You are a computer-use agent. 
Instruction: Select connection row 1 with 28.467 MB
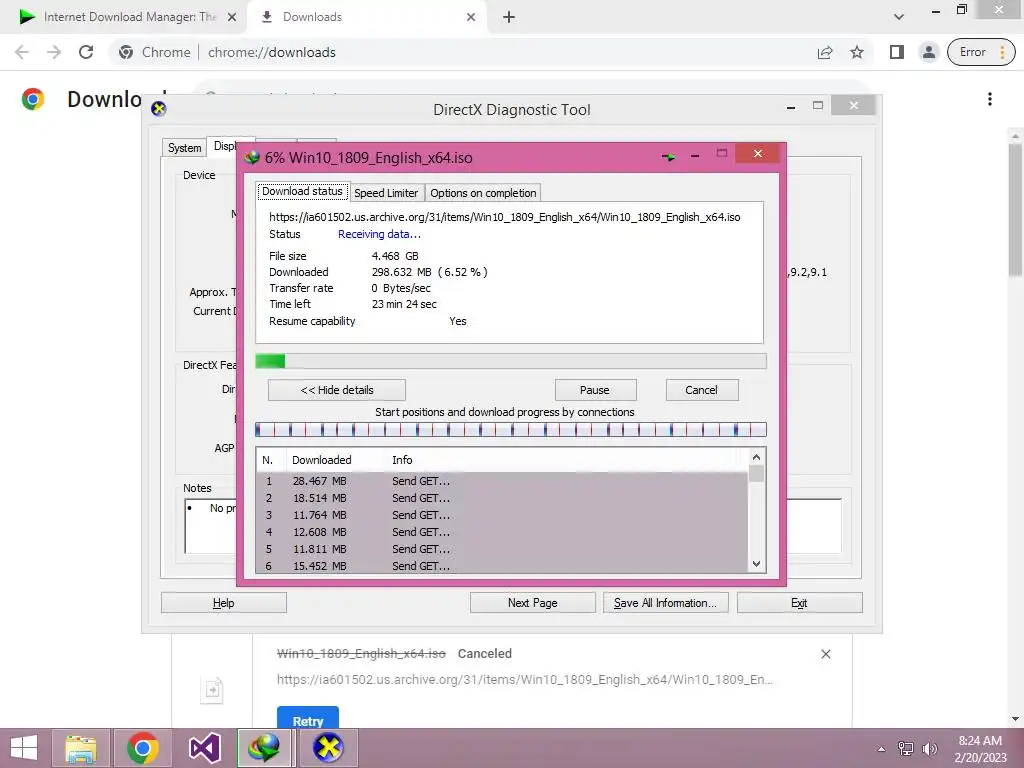point(502,481)
